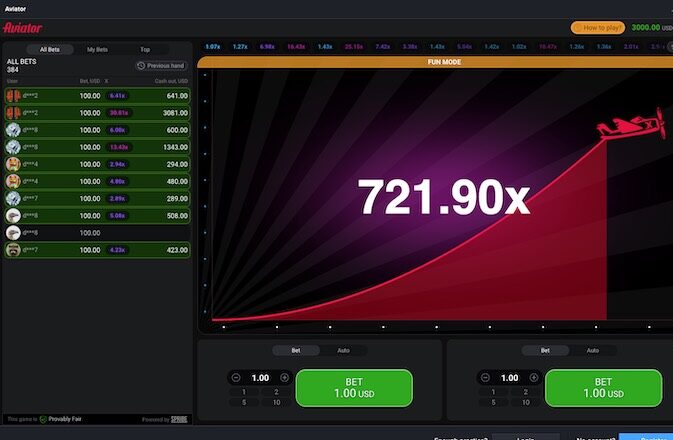Click the 30.81x multiplier badge in bets list
Screen dimensions: 673x440
pyautogui.click(x=119, y=113)
